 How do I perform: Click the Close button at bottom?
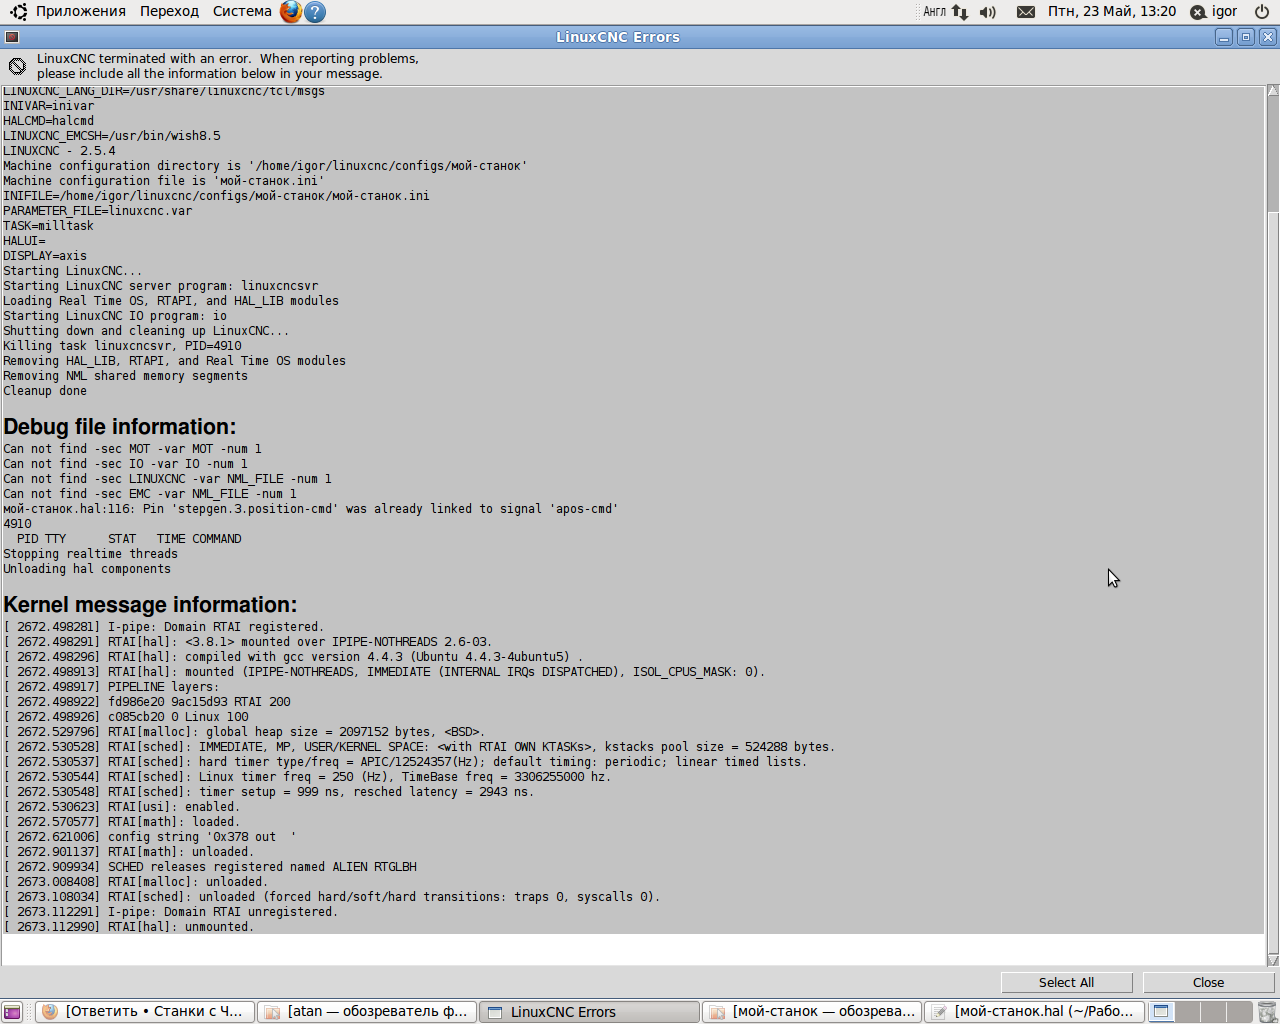1208,982
